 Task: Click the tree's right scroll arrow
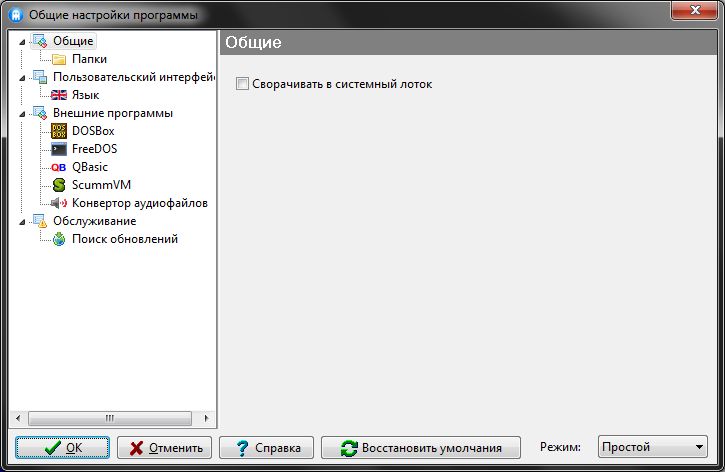pos(206,418)
